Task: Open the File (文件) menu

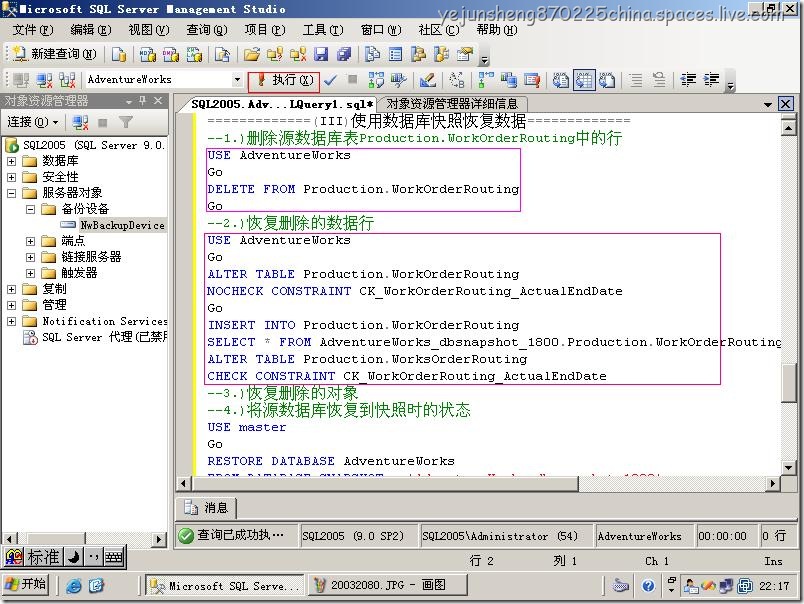Action: click(33, 30)
